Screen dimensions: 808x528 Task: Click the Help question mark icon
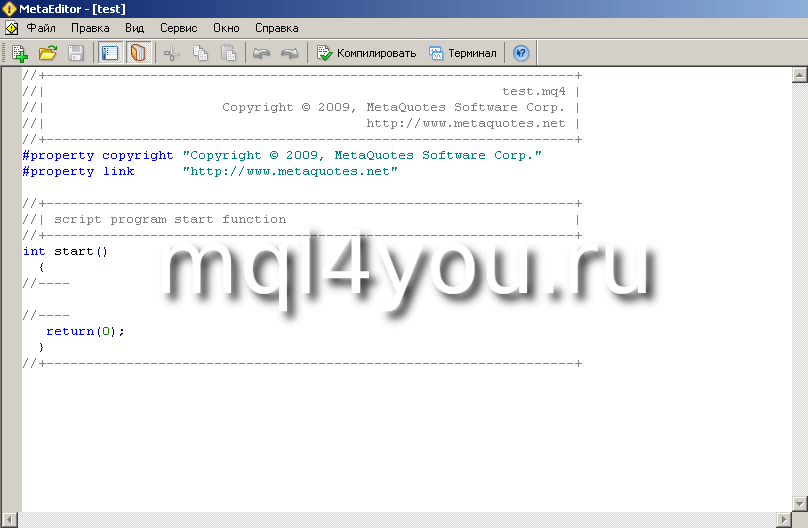coord(521,53)
